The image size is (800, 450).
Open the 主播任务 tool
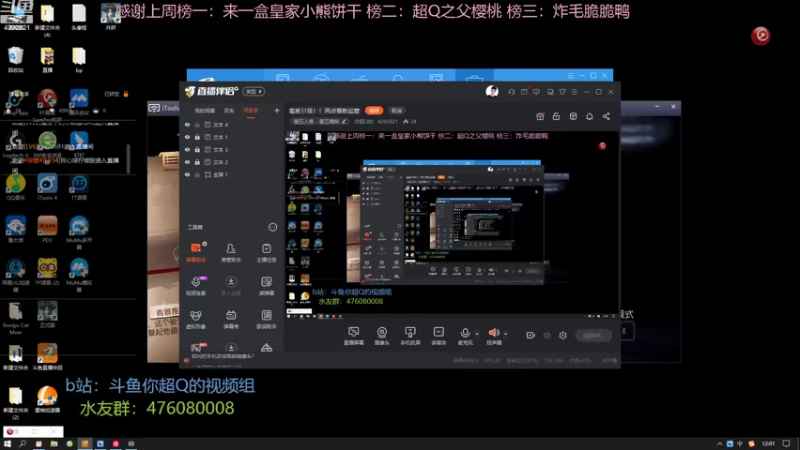266,253
